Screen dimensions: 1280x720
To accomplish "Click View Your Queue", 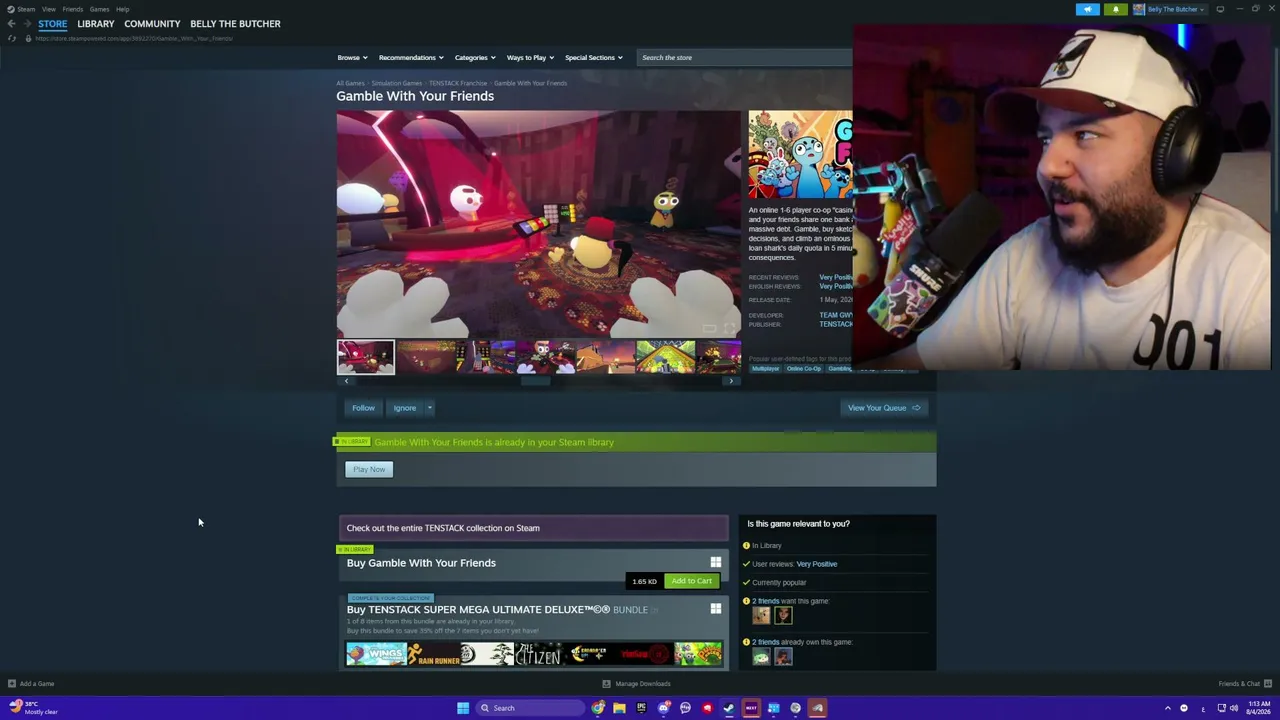I will [x=884, y=408].
